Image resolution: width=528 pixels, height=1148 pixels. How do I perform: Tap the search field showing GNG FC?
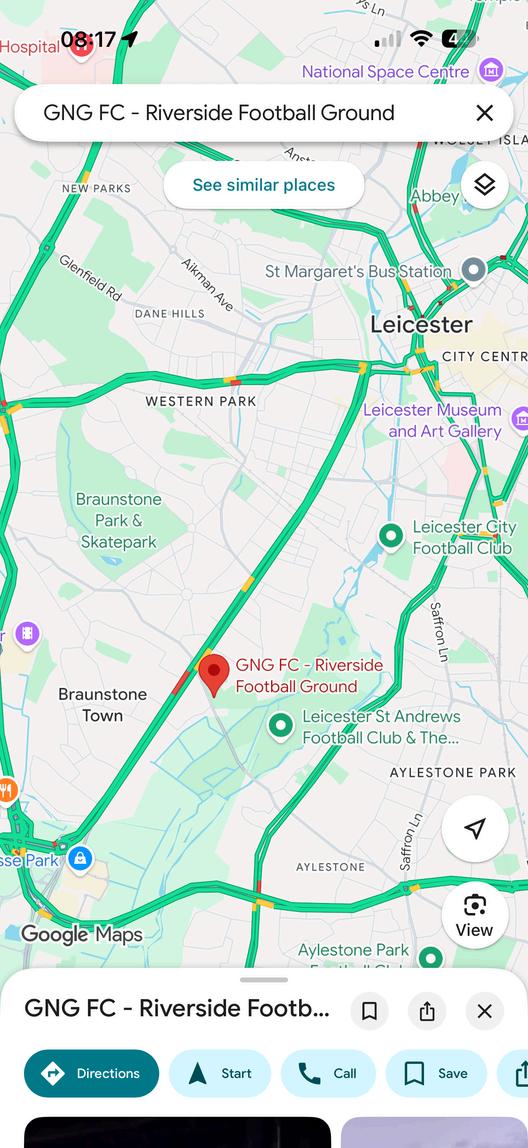click(x=242, y=113)
